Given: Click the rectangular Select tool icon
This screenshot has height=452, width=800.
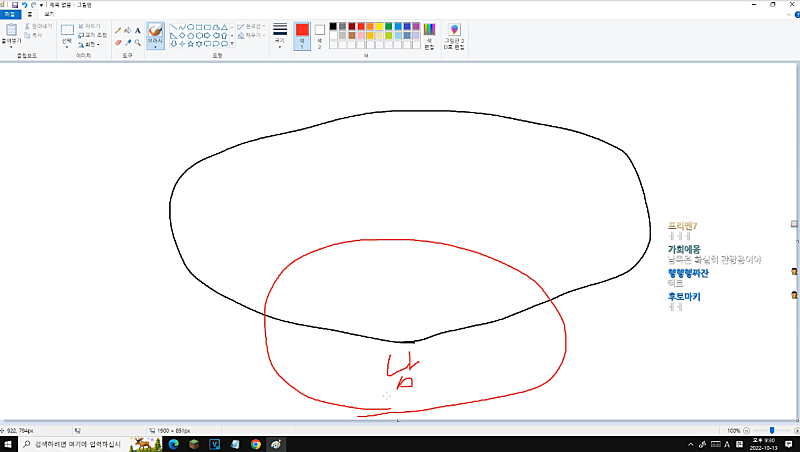Looking at the screenshot, I should [67, 30].
